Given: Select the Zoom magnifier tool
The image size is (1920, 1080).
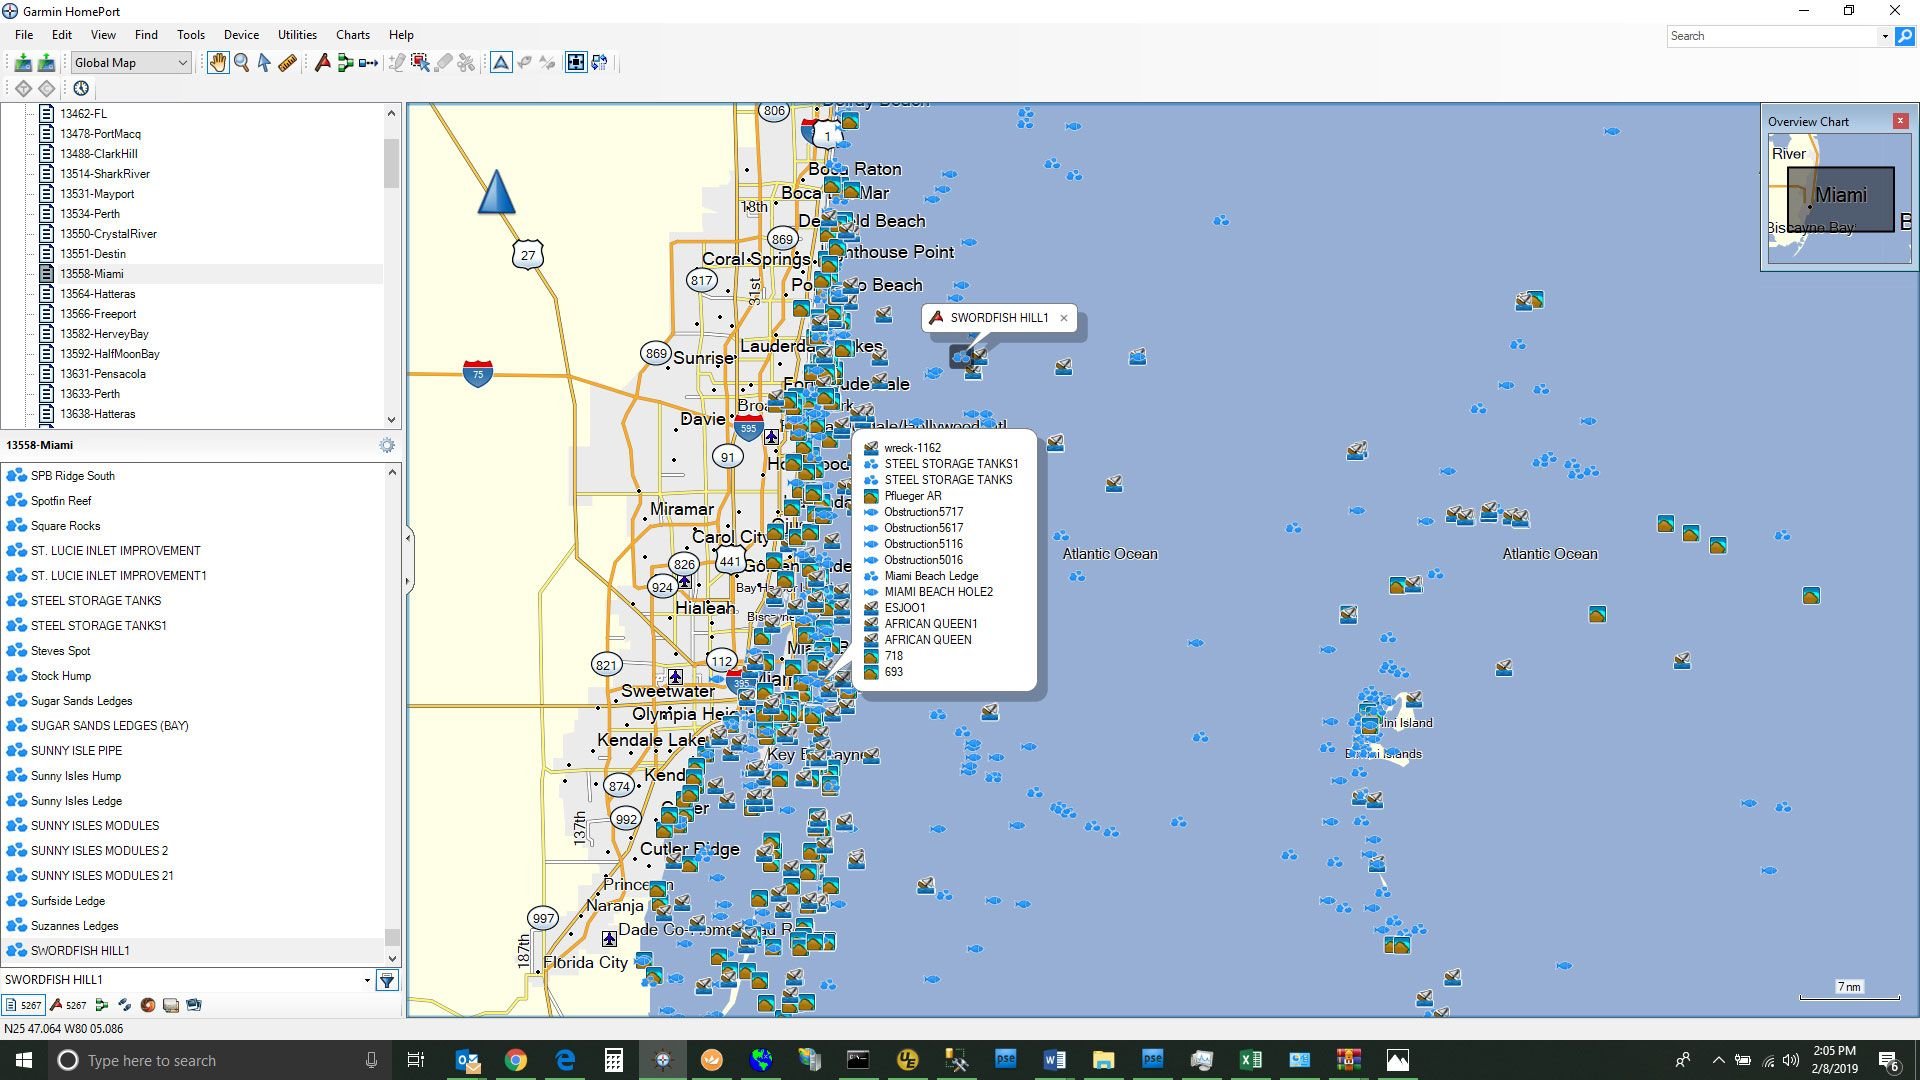Looking at the screenshot, I should [x=241, y=63].
